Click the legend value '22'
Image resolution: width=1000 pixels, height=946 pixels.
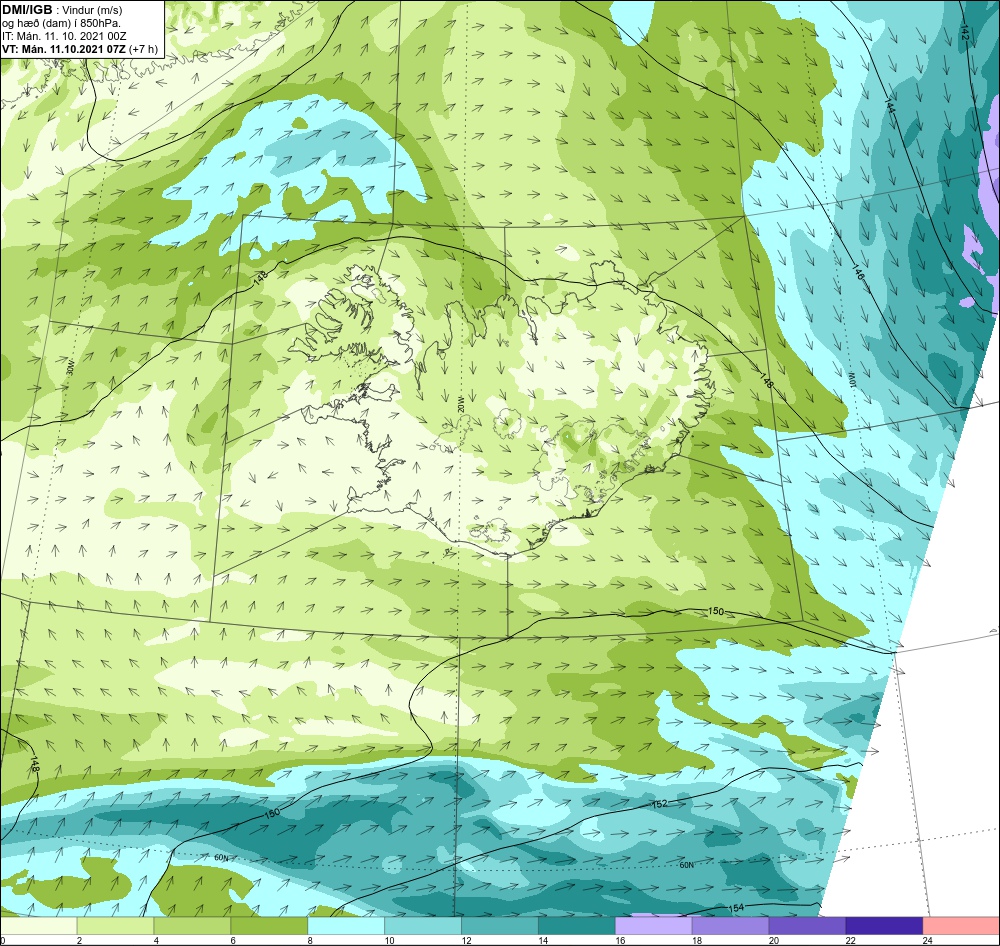850,940
